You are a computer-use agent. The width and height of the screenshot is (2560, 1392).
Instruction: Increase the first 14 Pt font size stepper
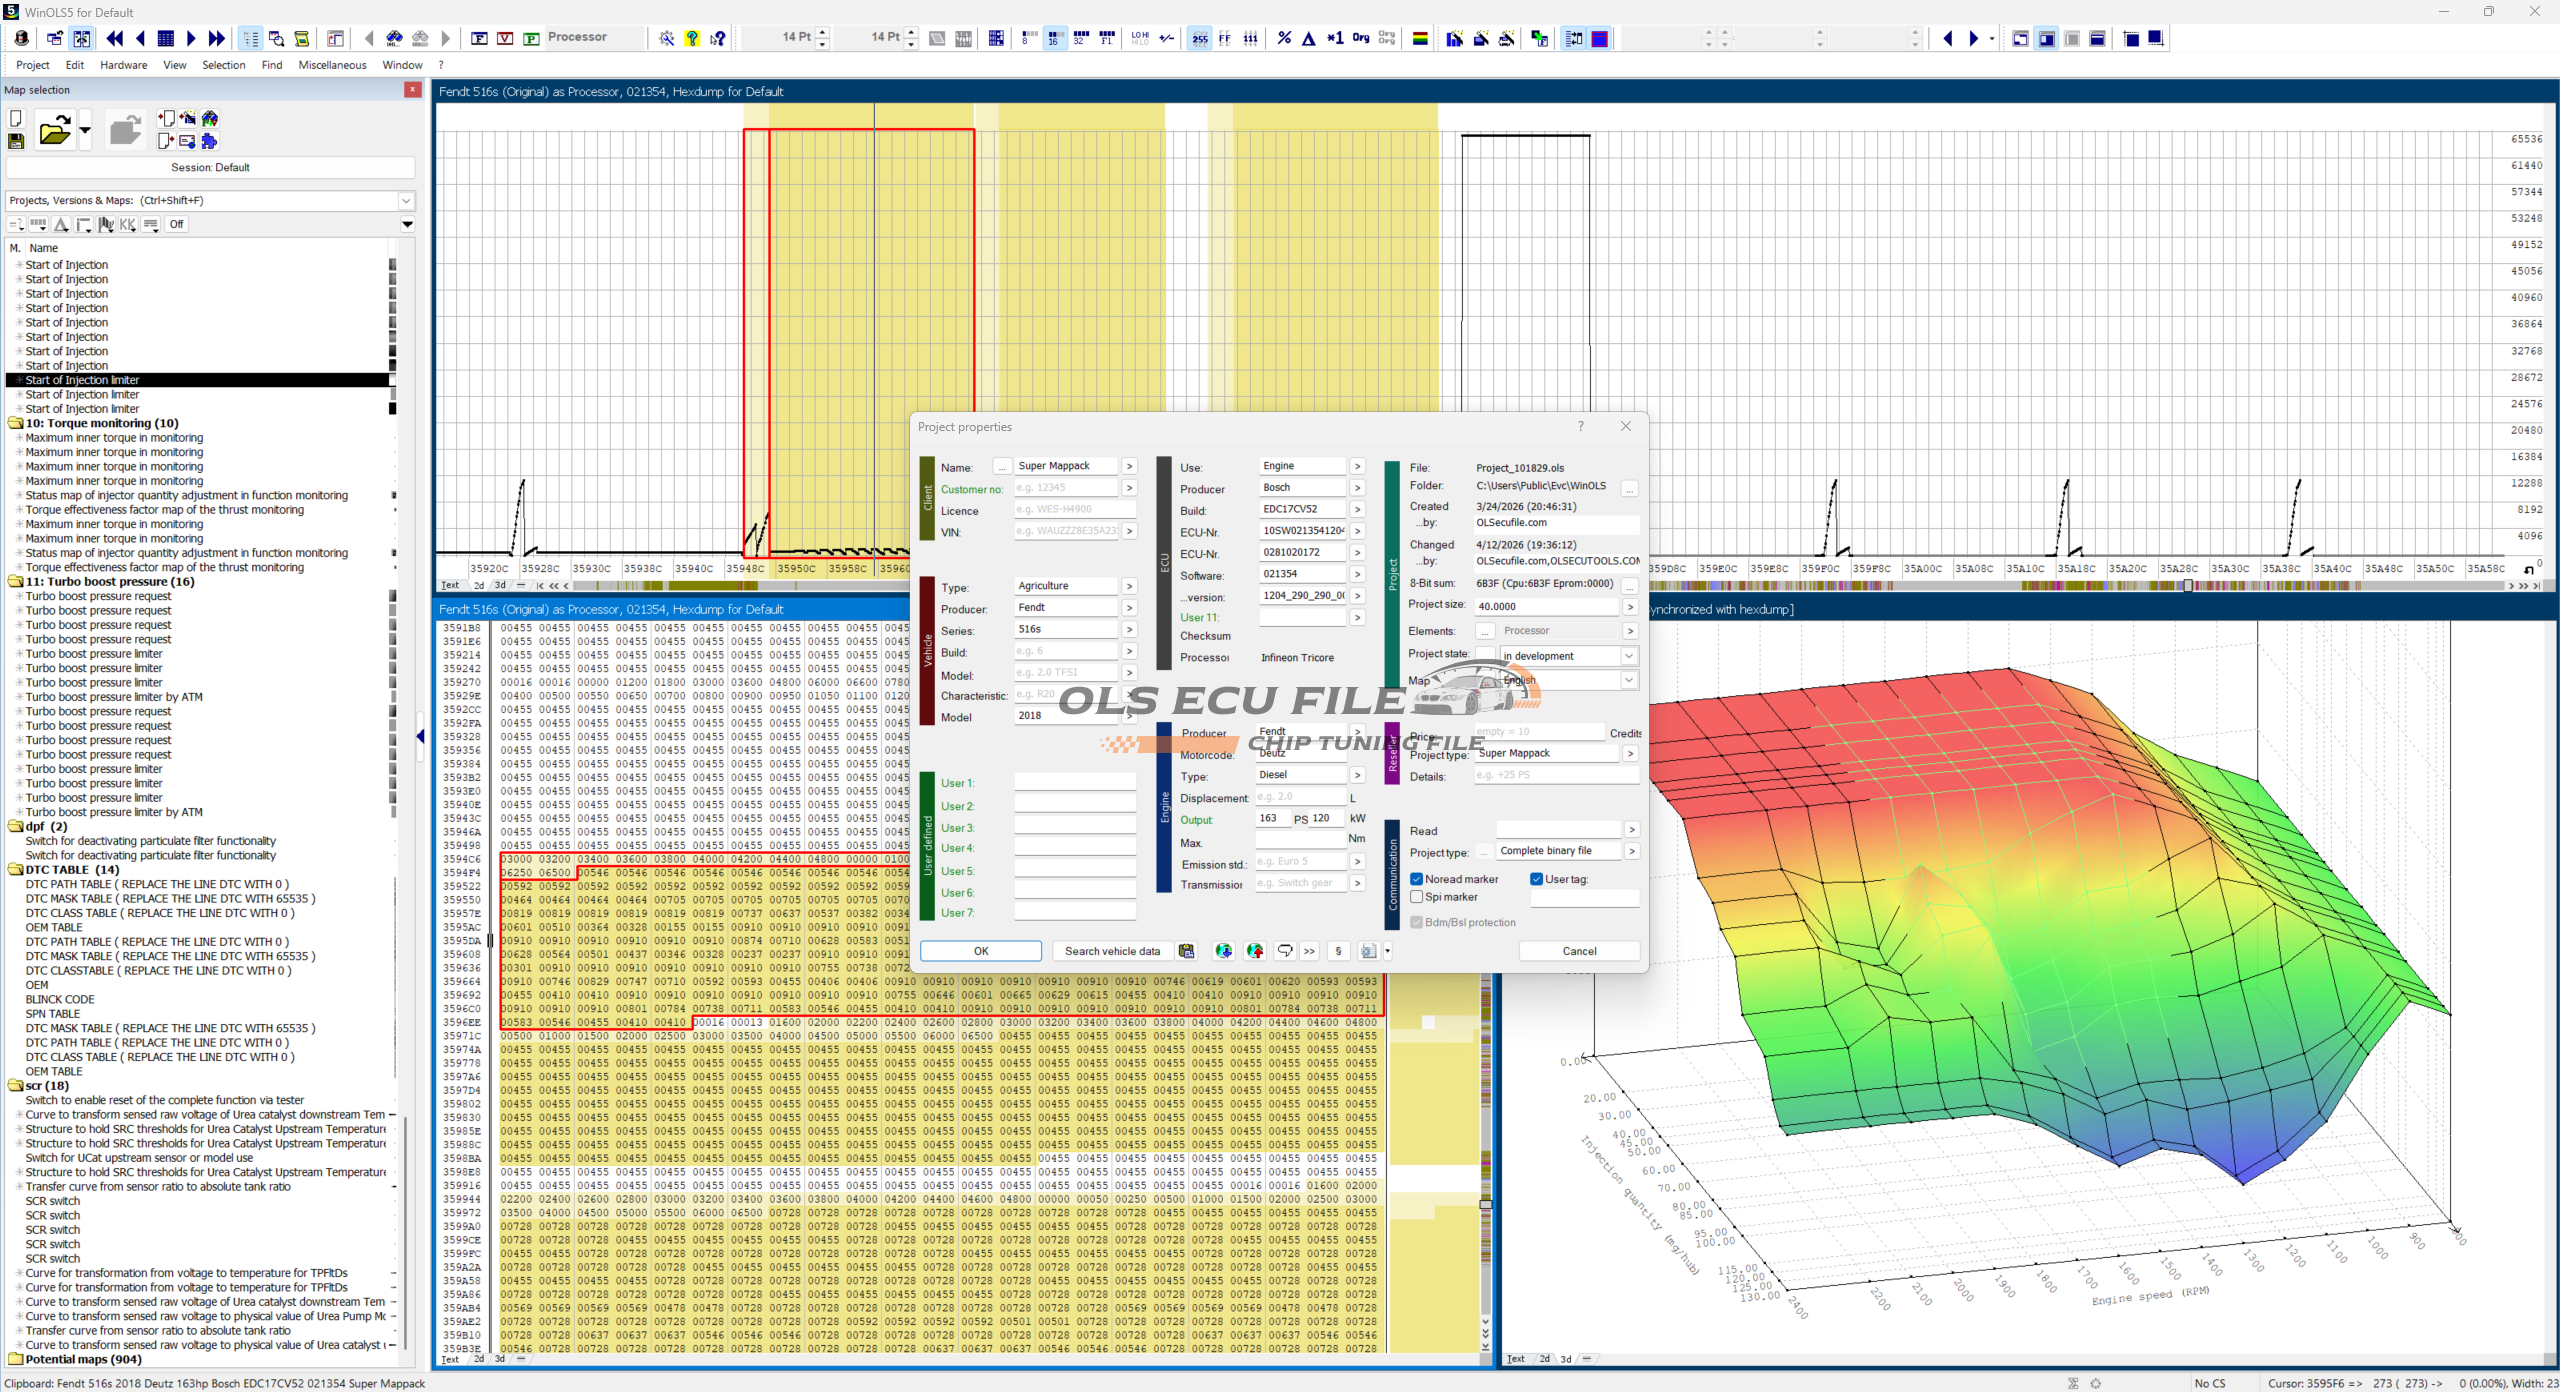point(823,32)
